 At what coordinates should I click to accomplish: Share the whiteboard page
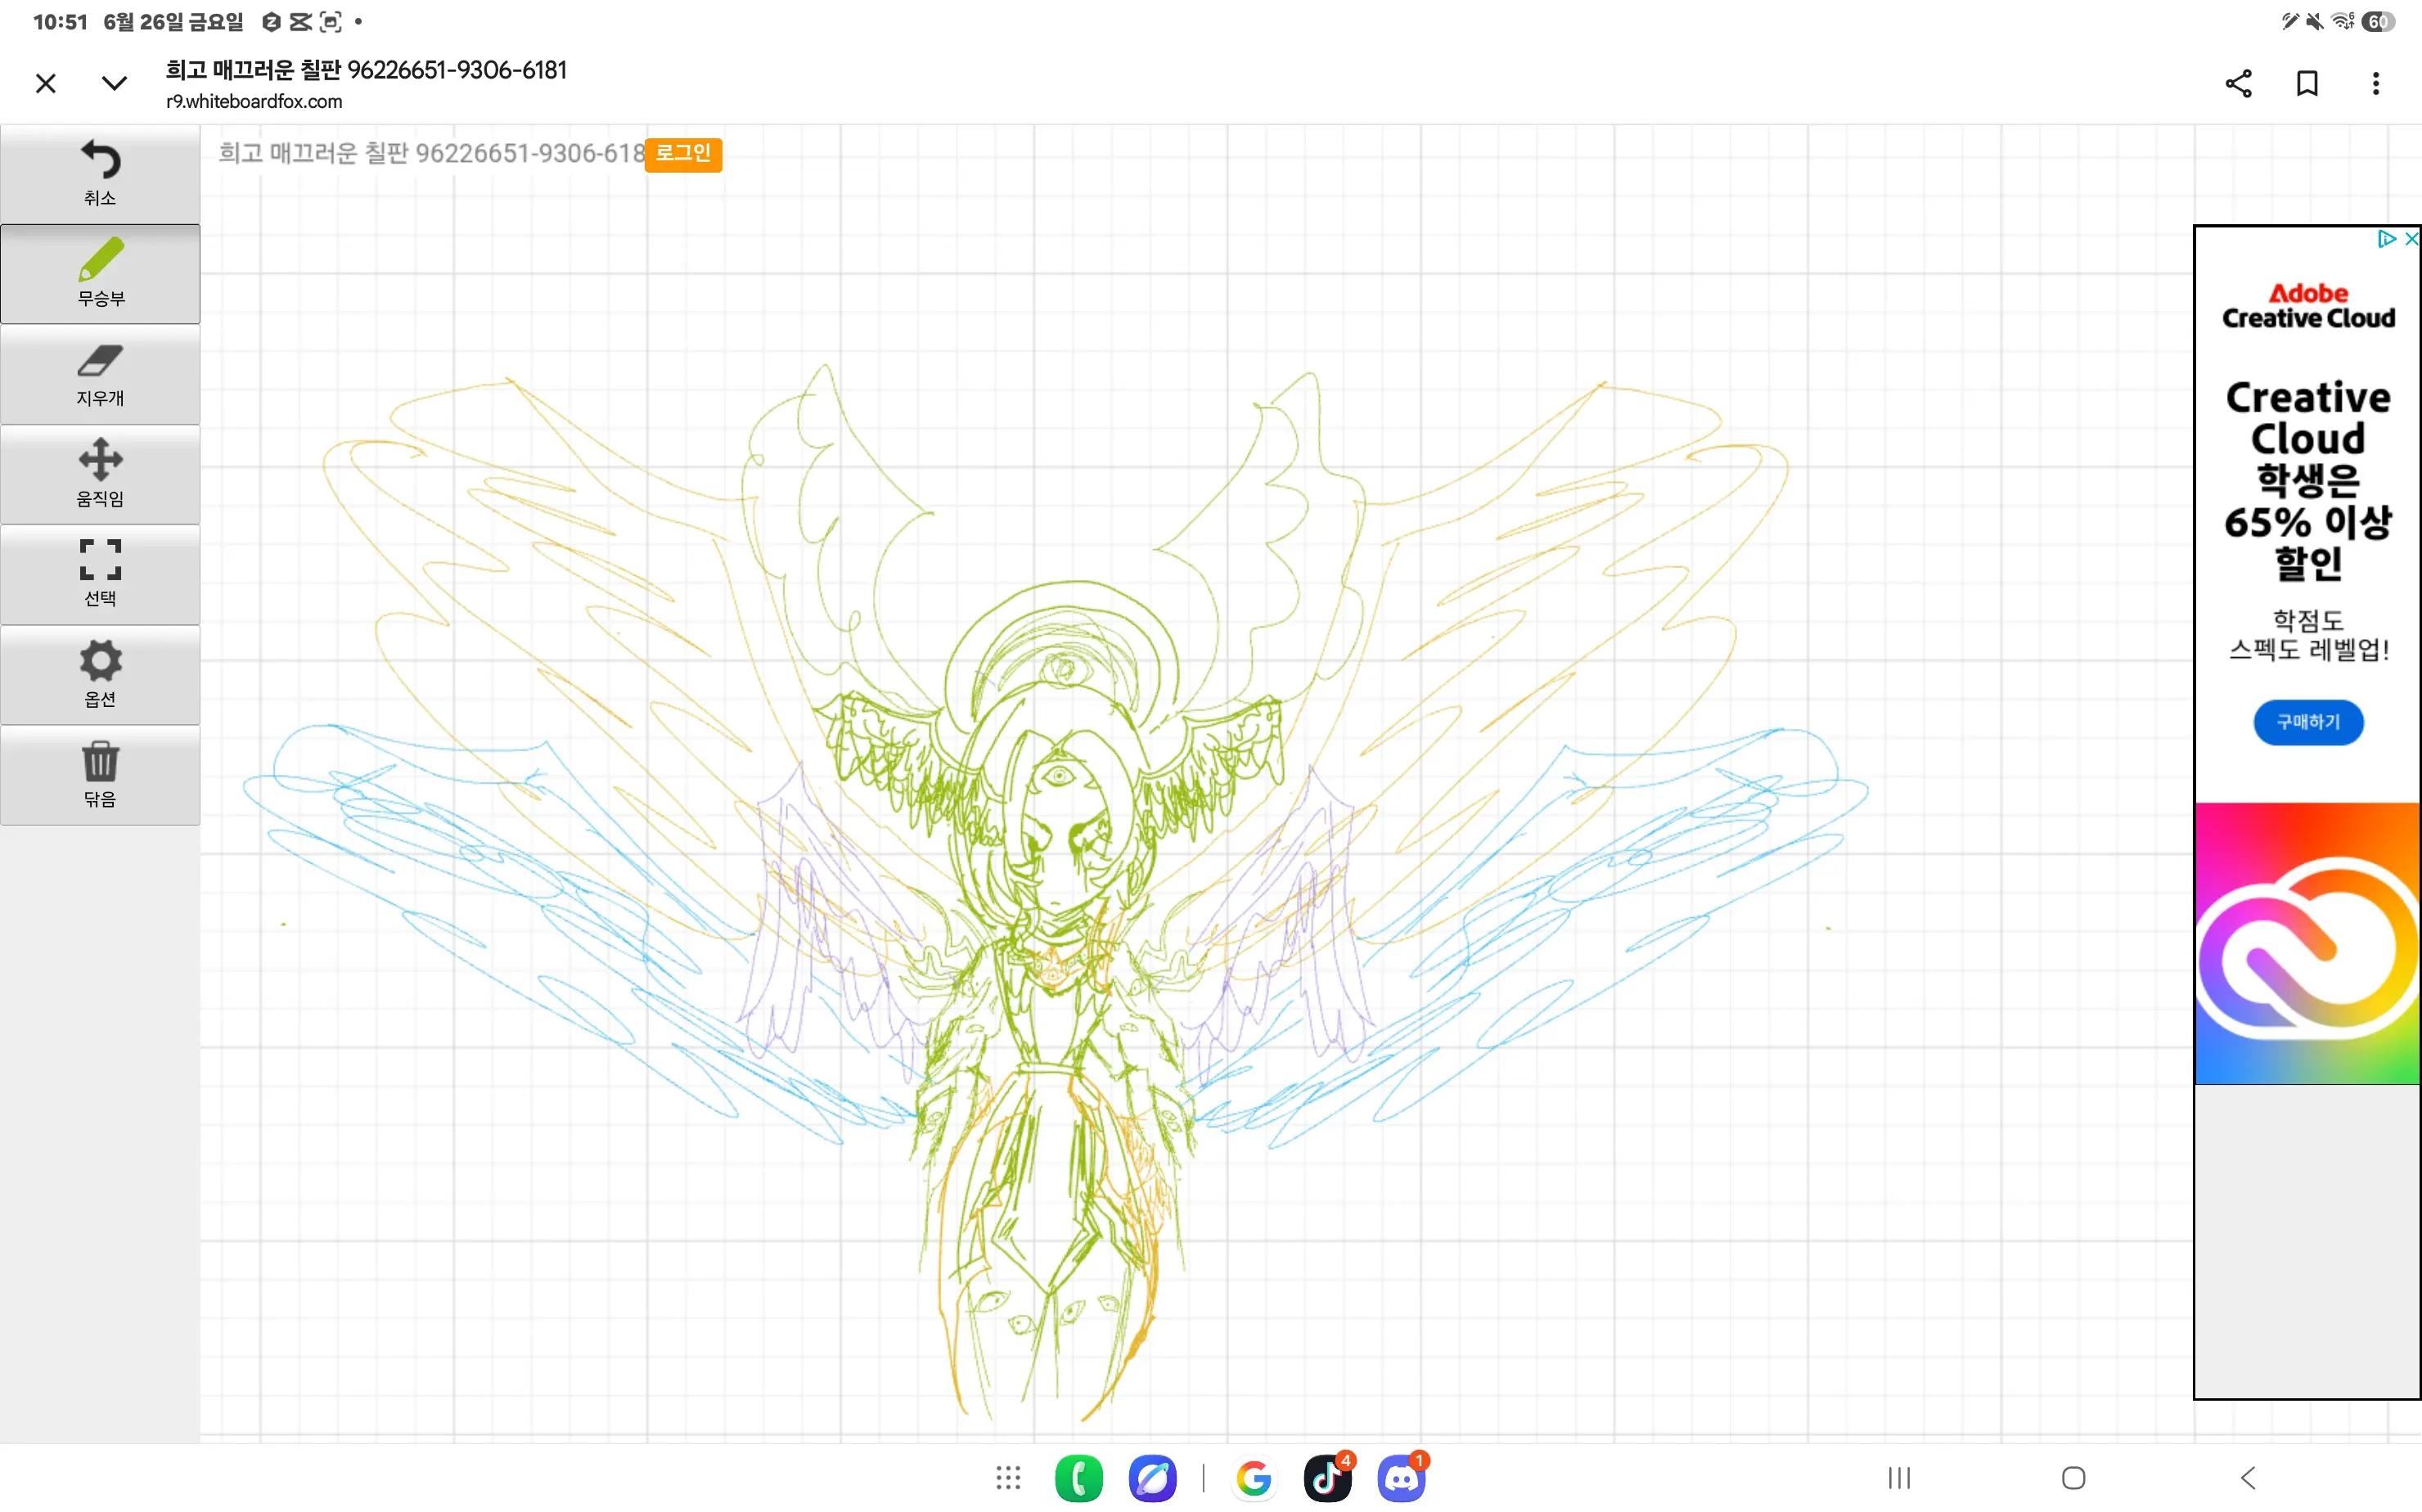point(2238,83)
